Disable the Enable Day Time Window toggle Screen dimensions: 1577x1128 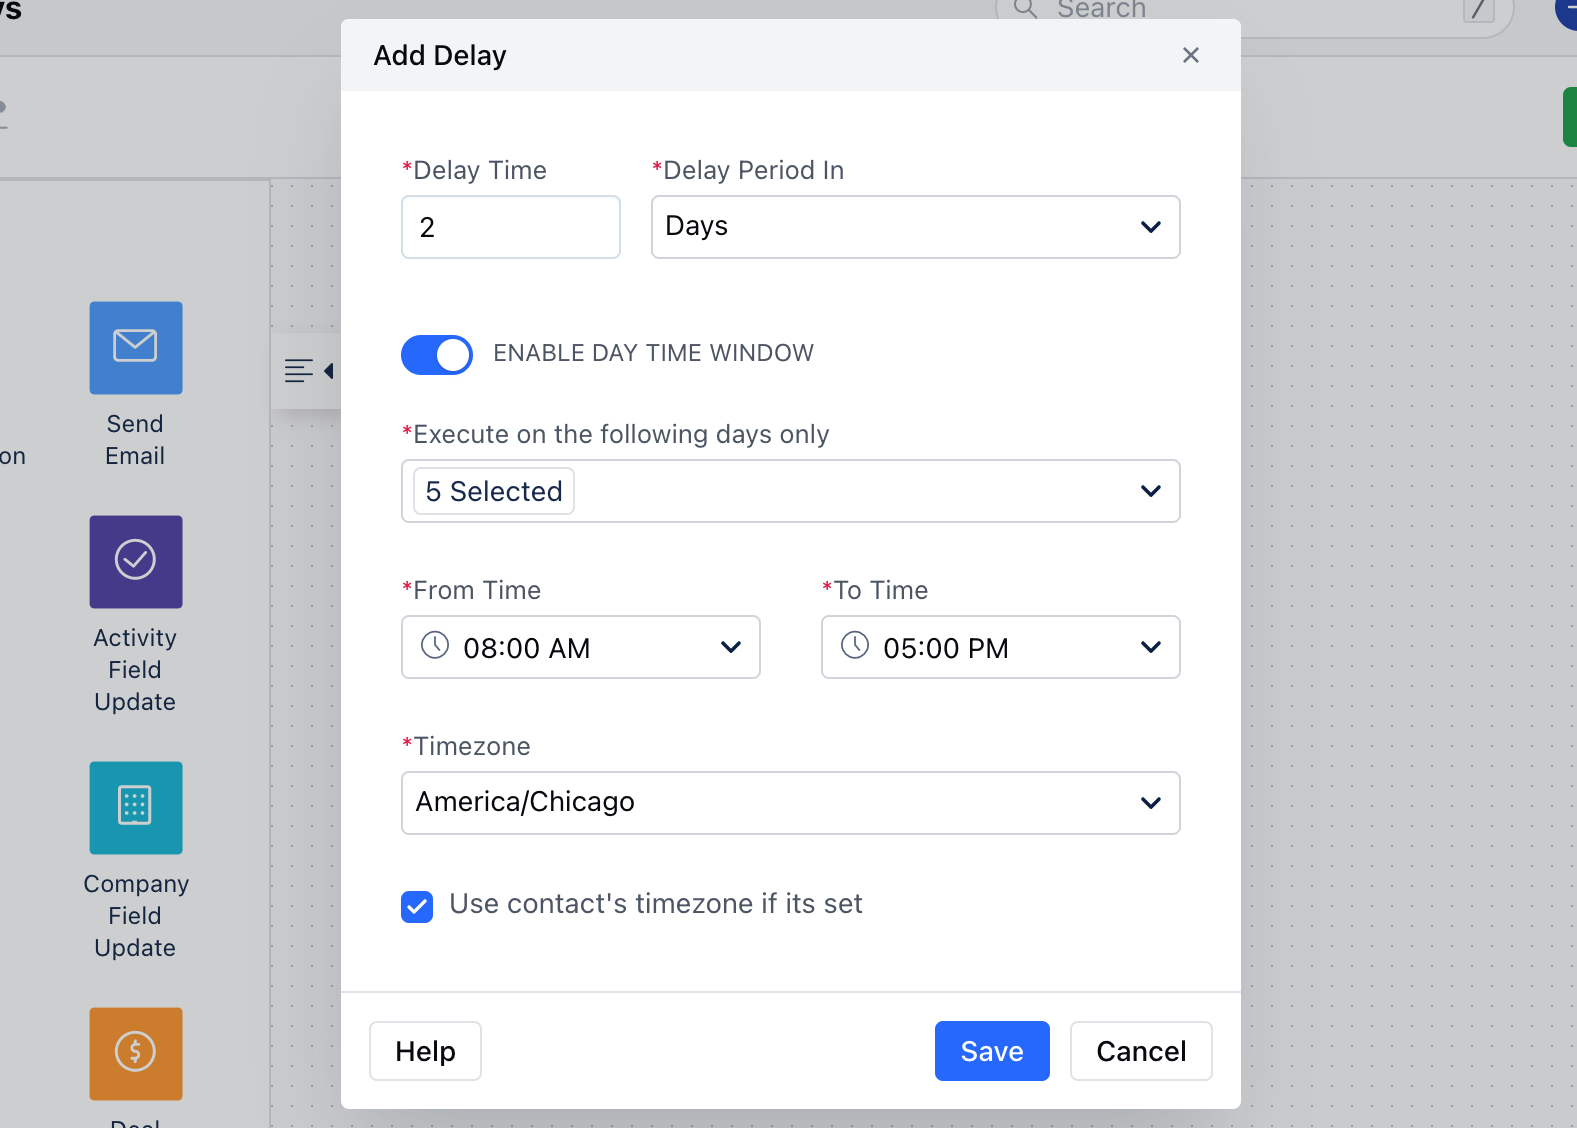click(x=437, y=355)
